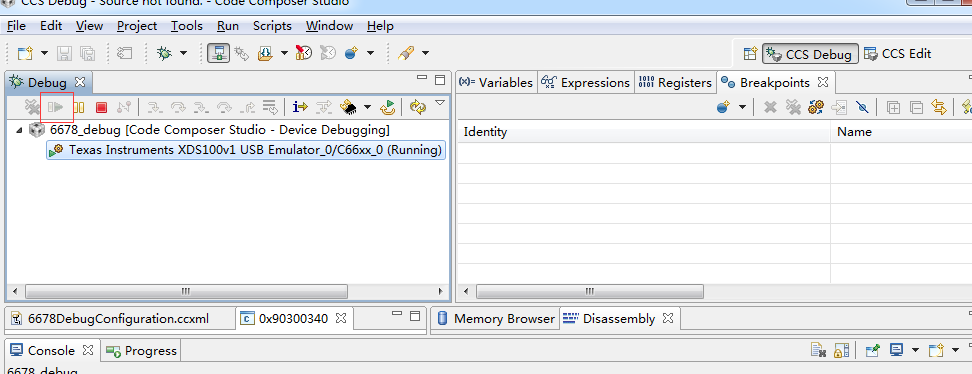Click the Display Selected Console monitor icon
The height and width of the screenshot is (374, 972).
coord(896,351)
